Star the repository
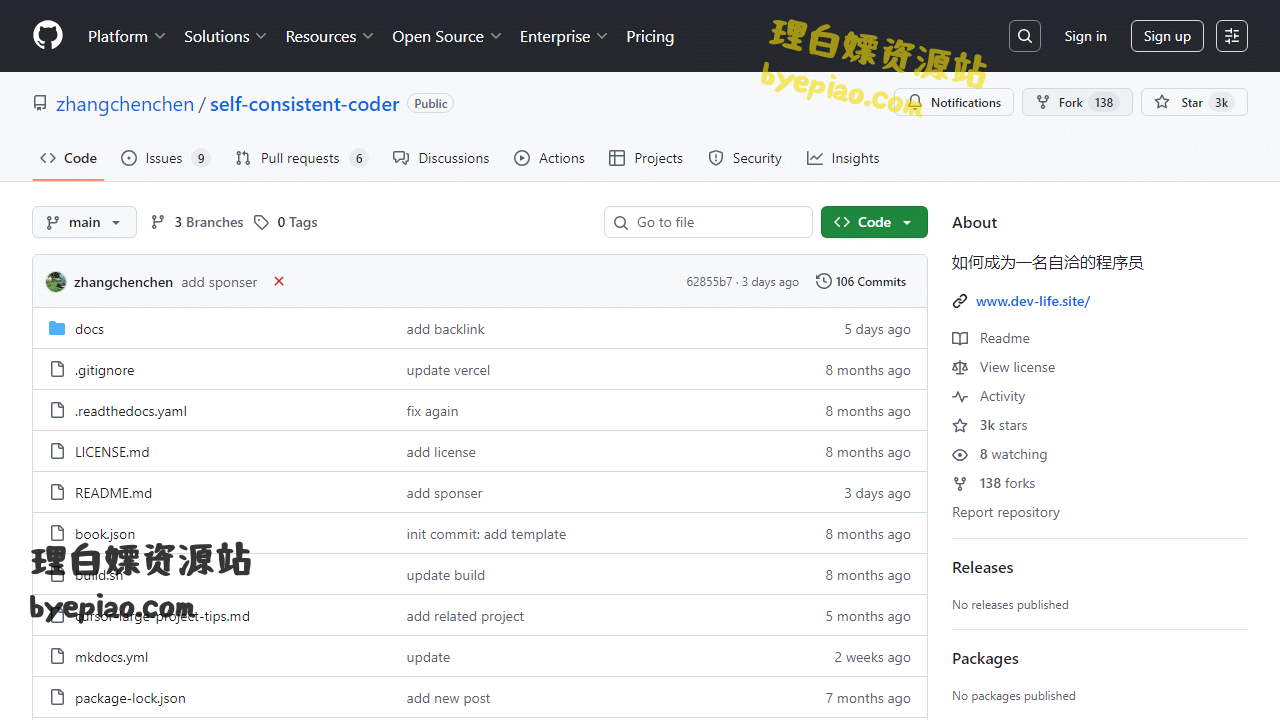This screenshot has height=720, width=1280. coord(1194,102)
